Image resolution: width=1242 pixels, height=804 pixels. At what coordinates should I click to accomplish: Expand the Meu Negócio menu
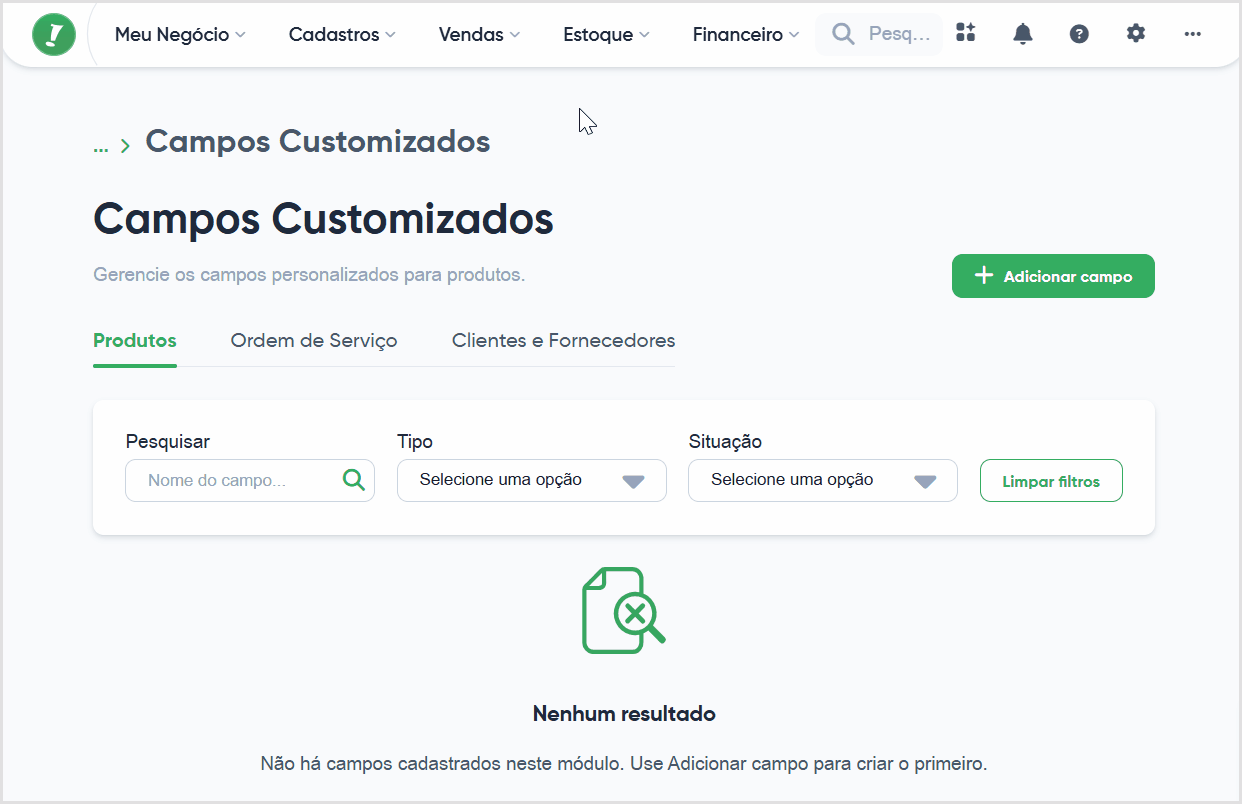(x=180, y=34)
